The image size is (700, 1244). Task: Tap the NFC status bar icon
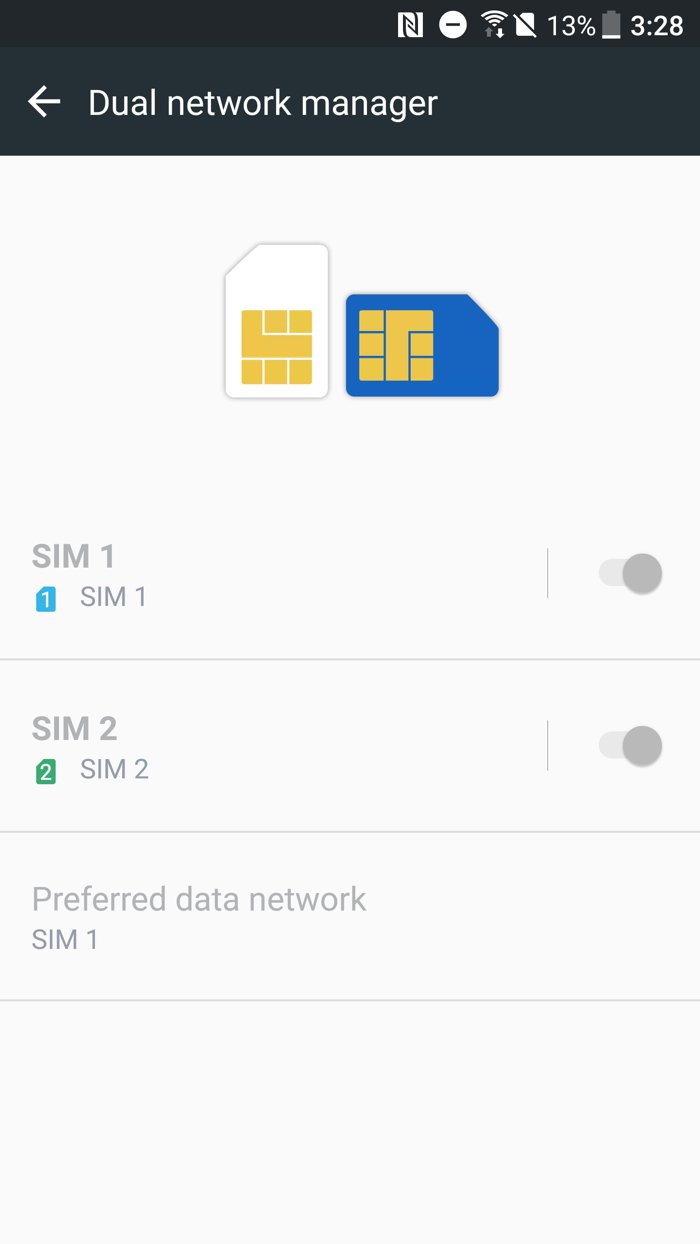pos(410,25)
